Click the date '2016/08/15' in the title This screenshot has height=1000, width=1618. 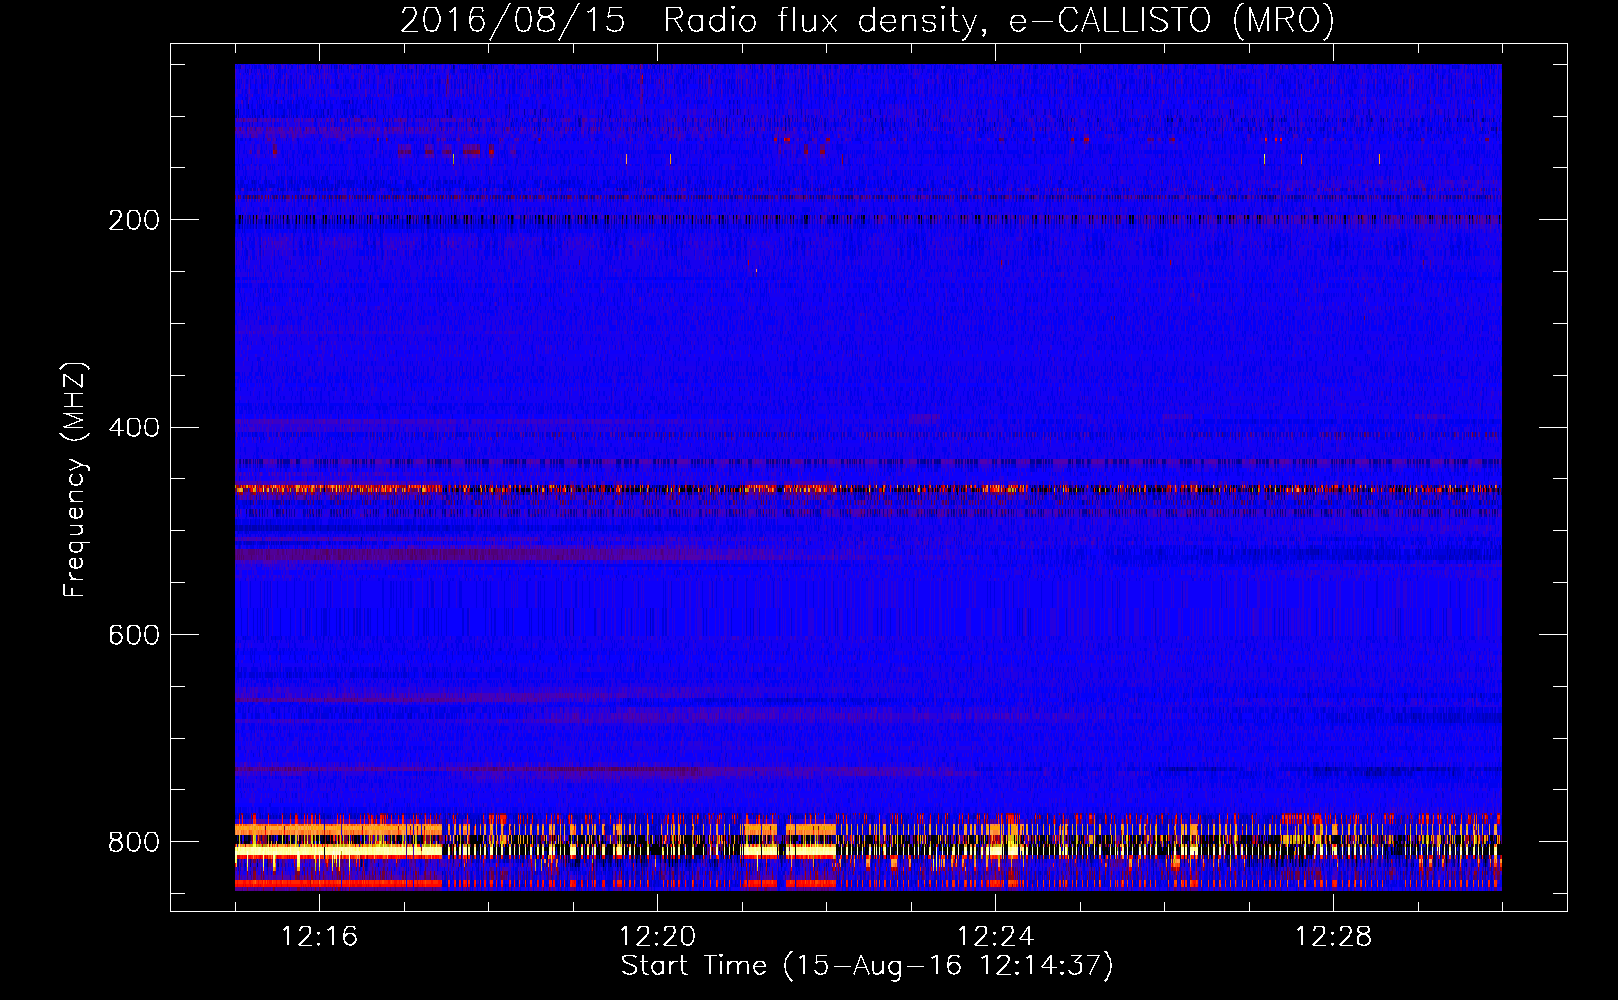click(x=513, y=20)
